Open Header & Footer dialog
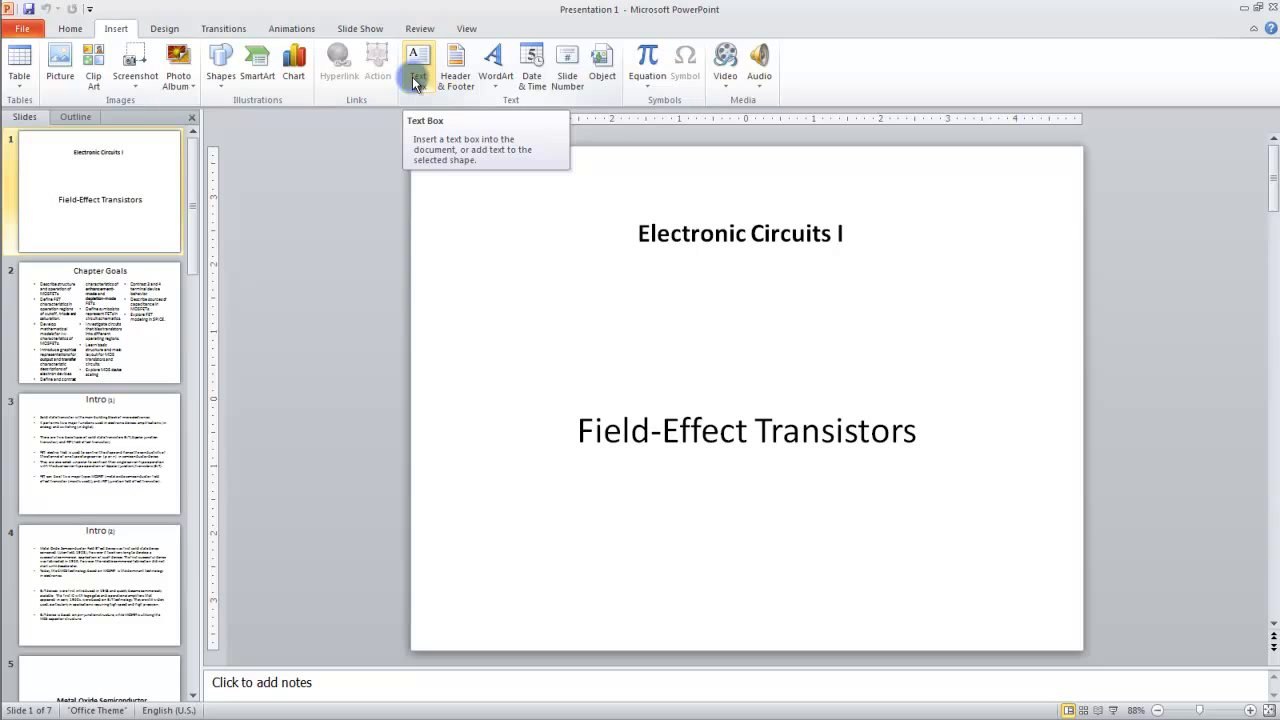Screen dimensions: 1280x720 pyautogui.click(x=455, y=67)
